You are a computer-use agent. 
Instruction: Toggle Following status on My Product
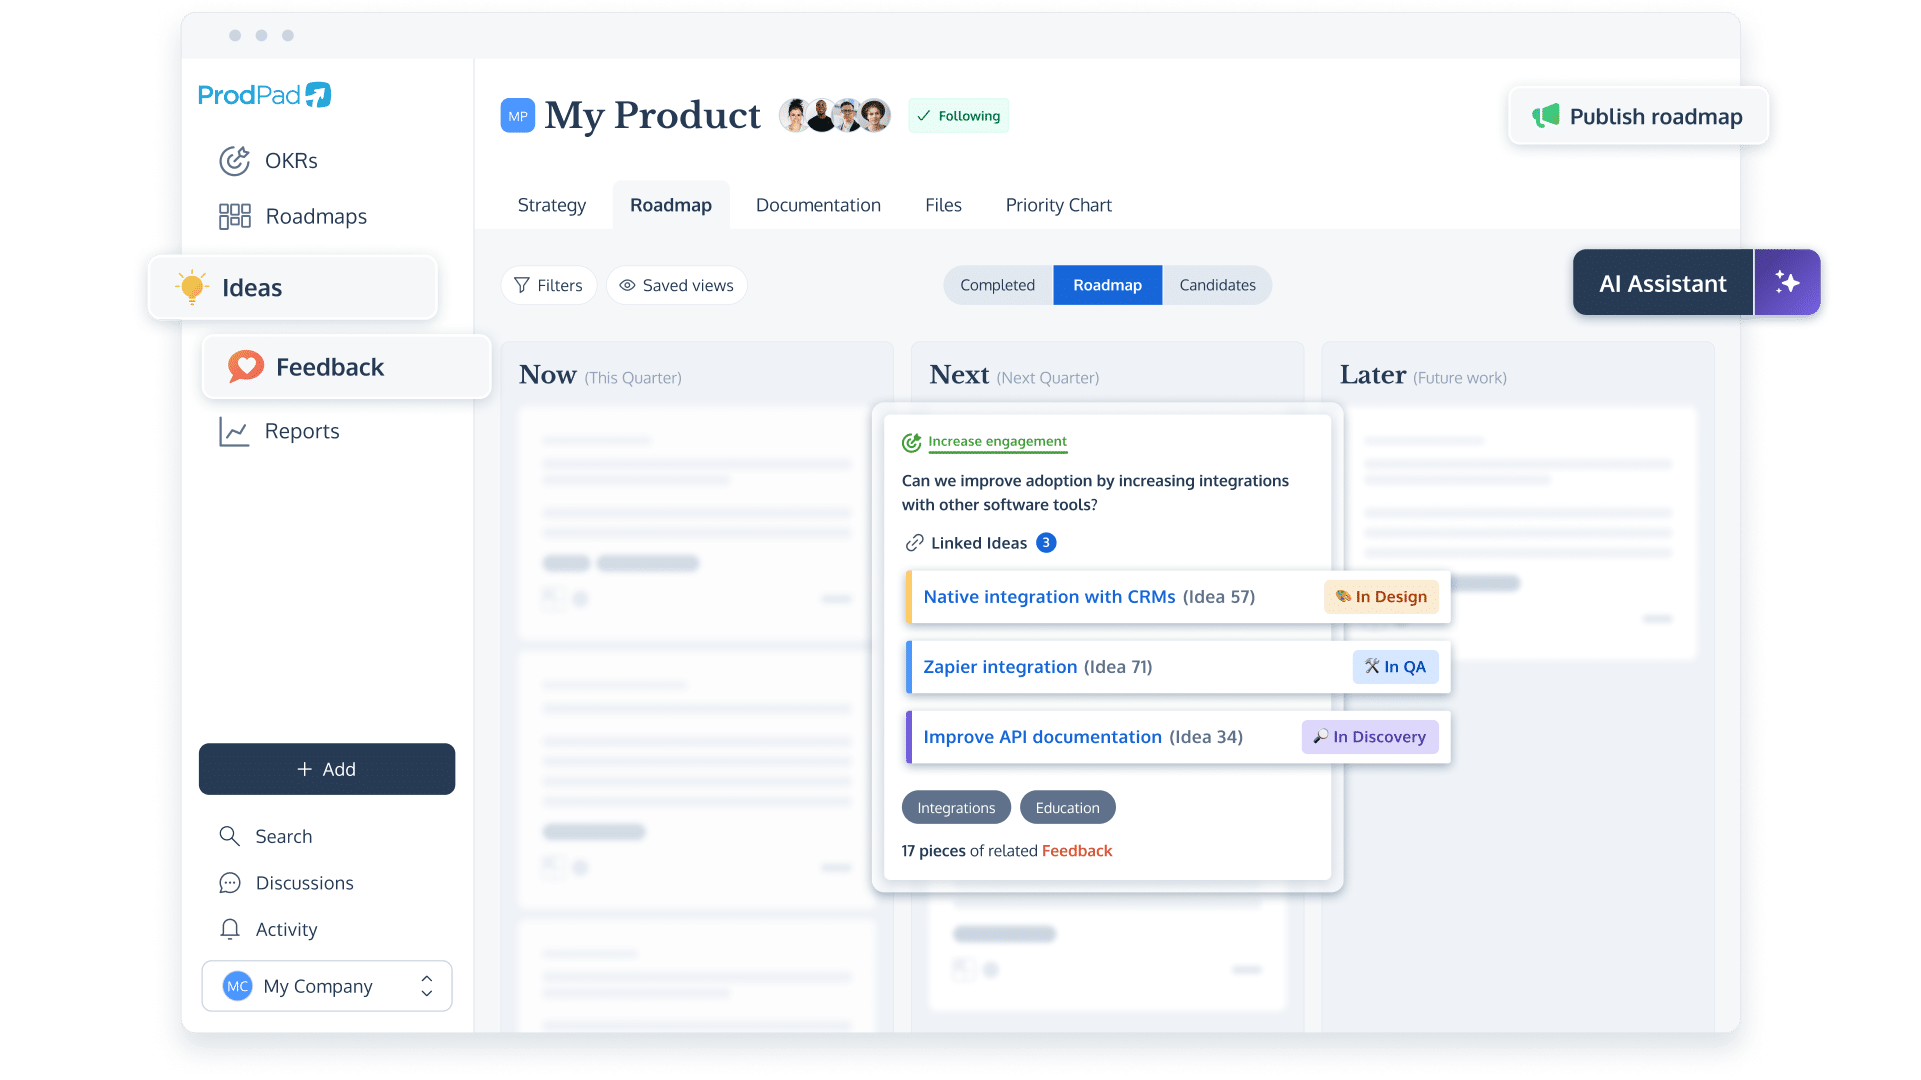957,115
